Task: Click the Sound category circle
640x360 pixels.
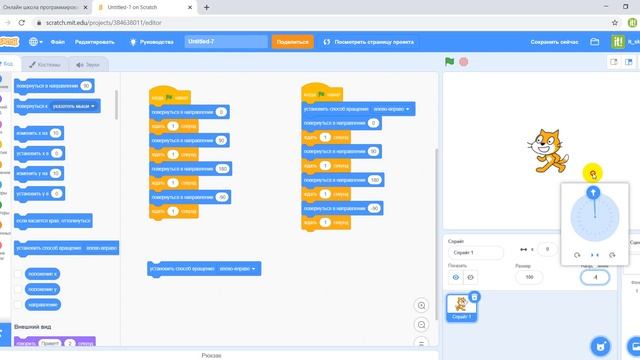Action: coord(1,124)
